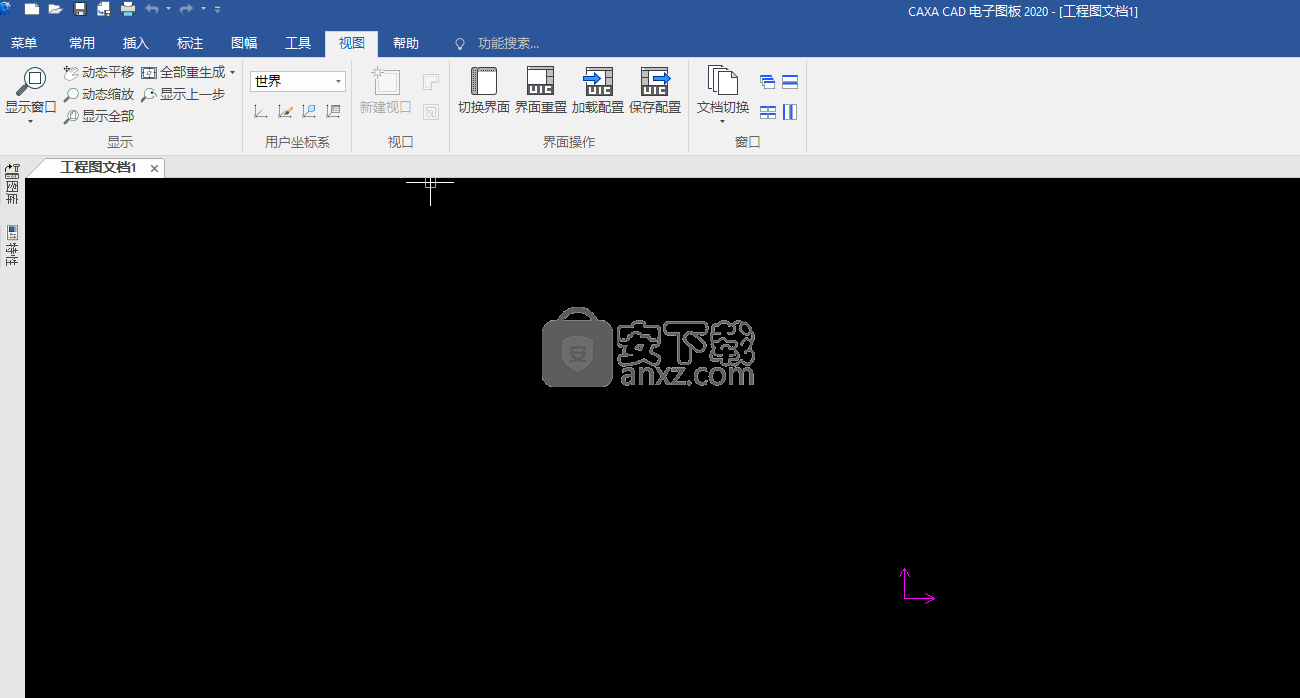Cascade windows with the cascade icon
Screen dimensions: 1300x698
pyautogui.click(x=767, y=82)
